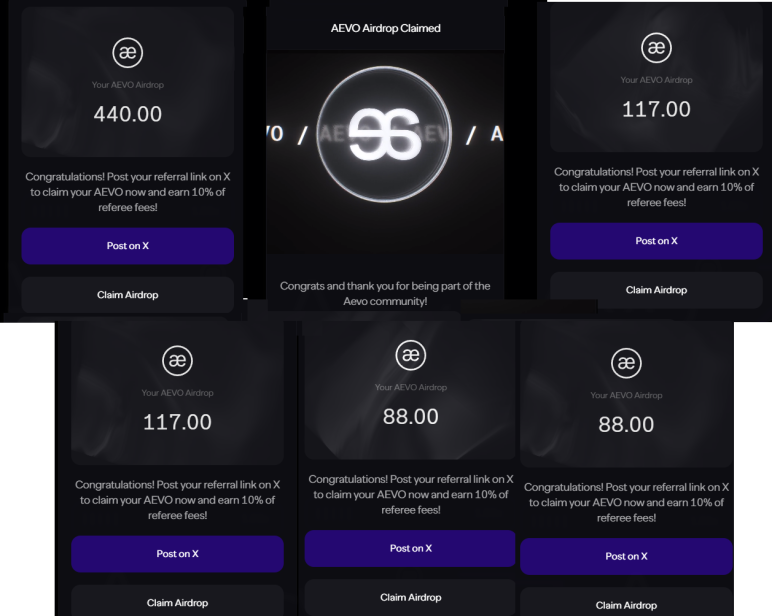
Task: Post on X for the 440.00 airdrop
Action: (128, 246)
